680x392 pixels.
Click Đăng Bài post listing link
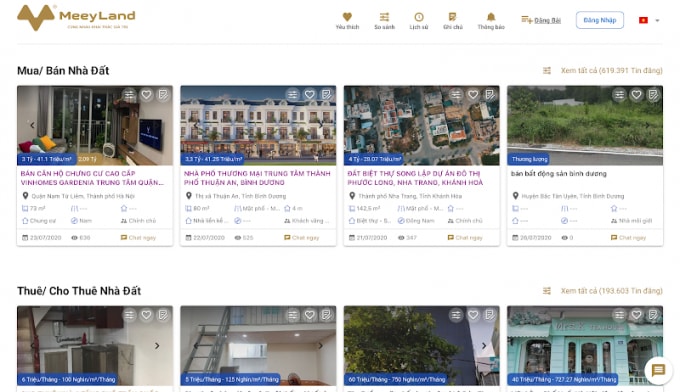coord(541,20)
